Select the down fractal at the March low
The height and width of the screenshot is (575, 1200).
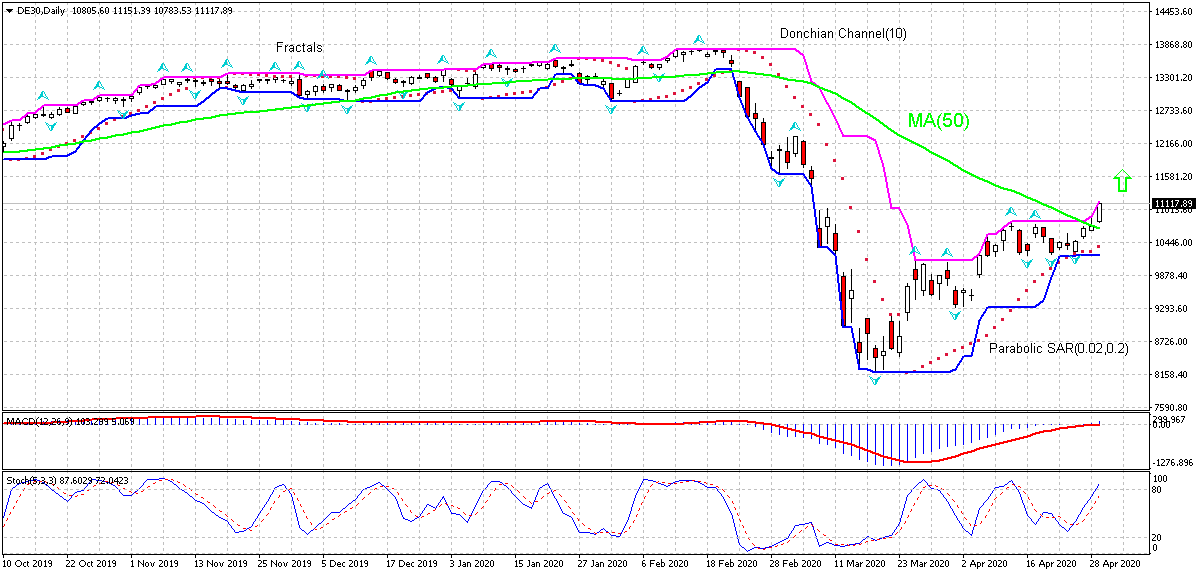[x=876, y=381]
